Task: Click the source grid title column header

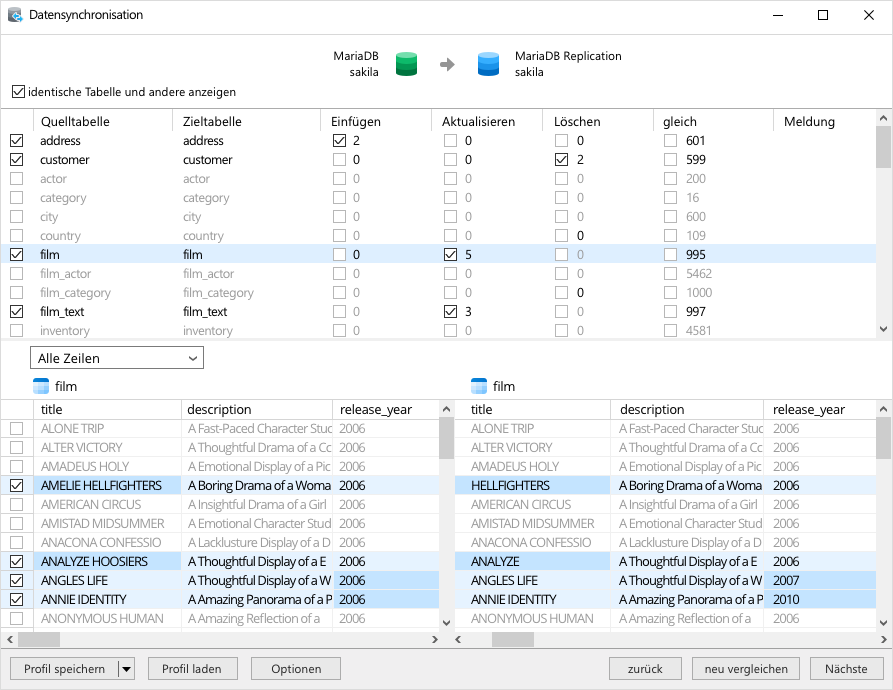Action: coord(107,409)
